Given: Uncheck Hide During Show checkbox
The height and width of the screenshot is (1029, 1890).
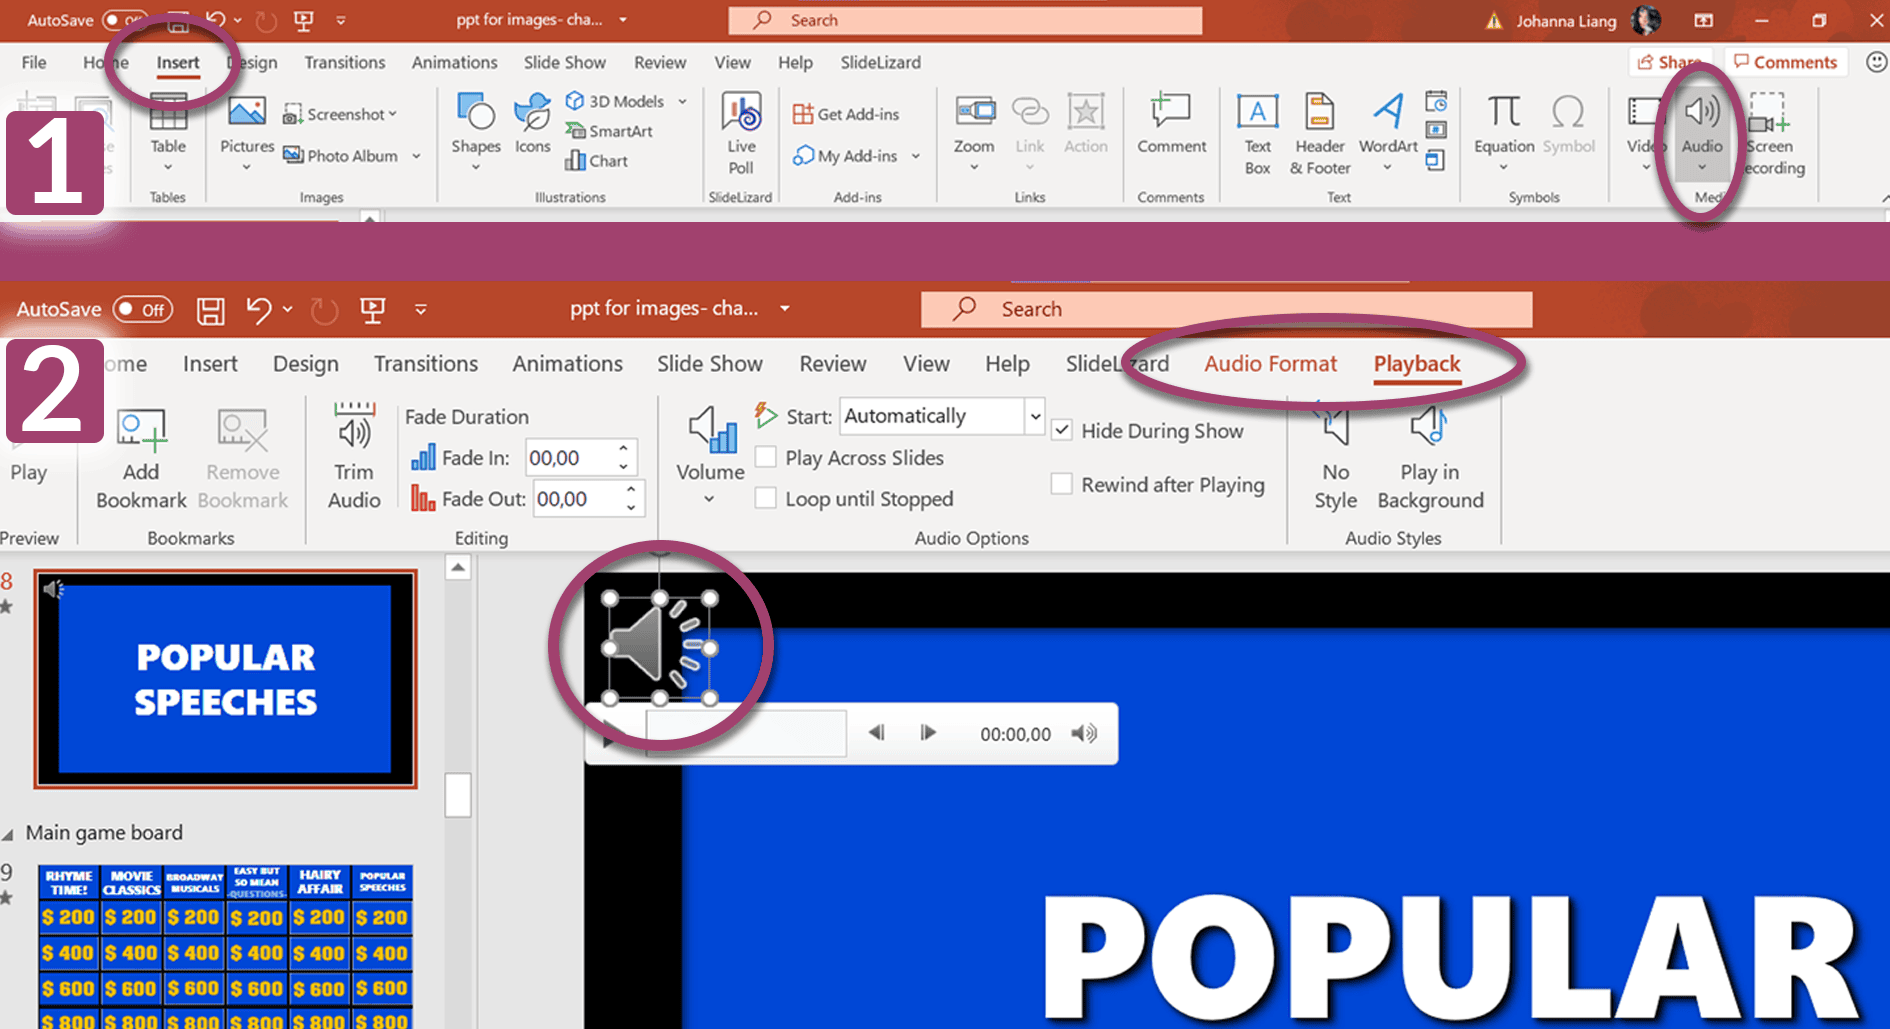Looking at the screenshot, I should (1063, 430).
